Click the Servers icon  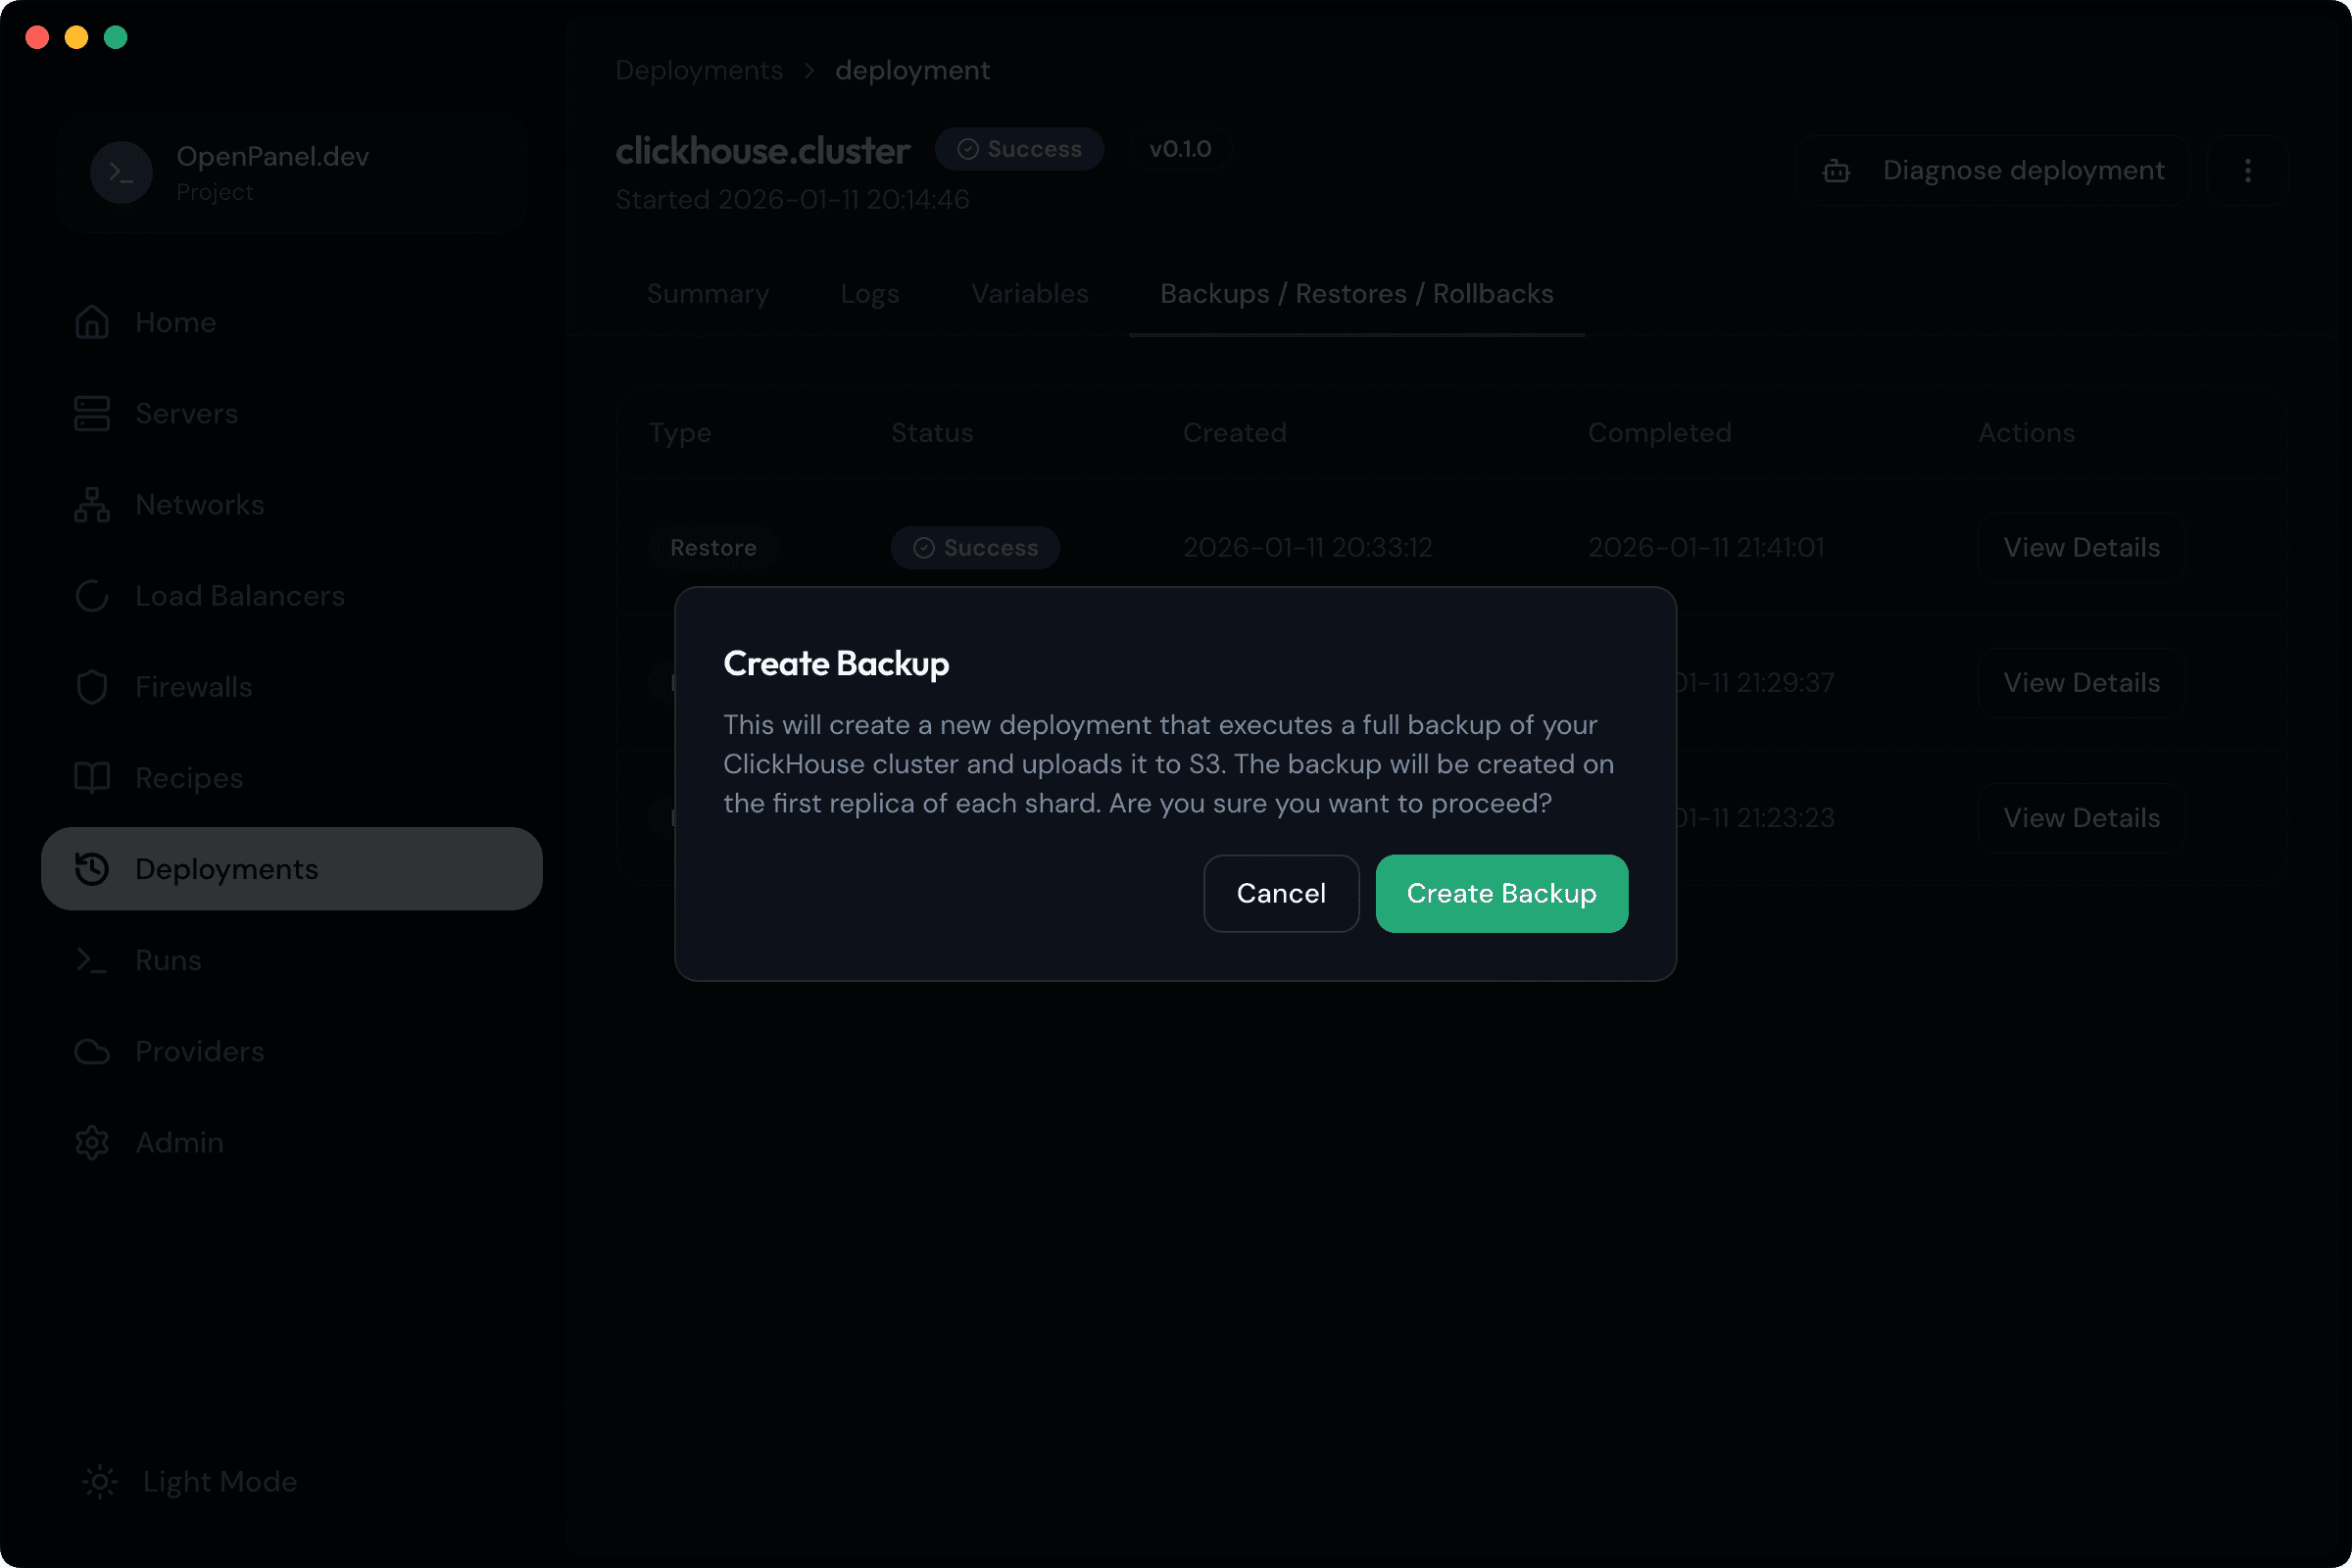click(91, 413)
